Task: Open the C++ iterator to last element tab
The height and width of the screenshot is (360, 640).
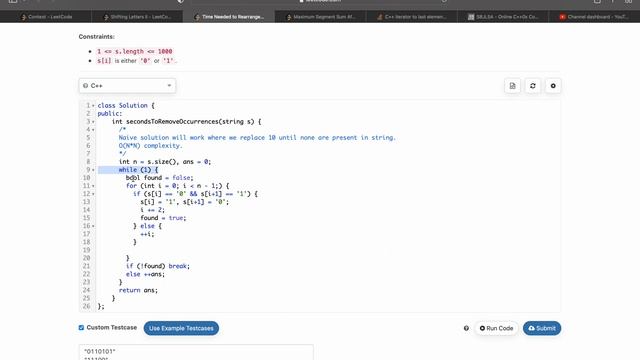Action: click(412, 17)
